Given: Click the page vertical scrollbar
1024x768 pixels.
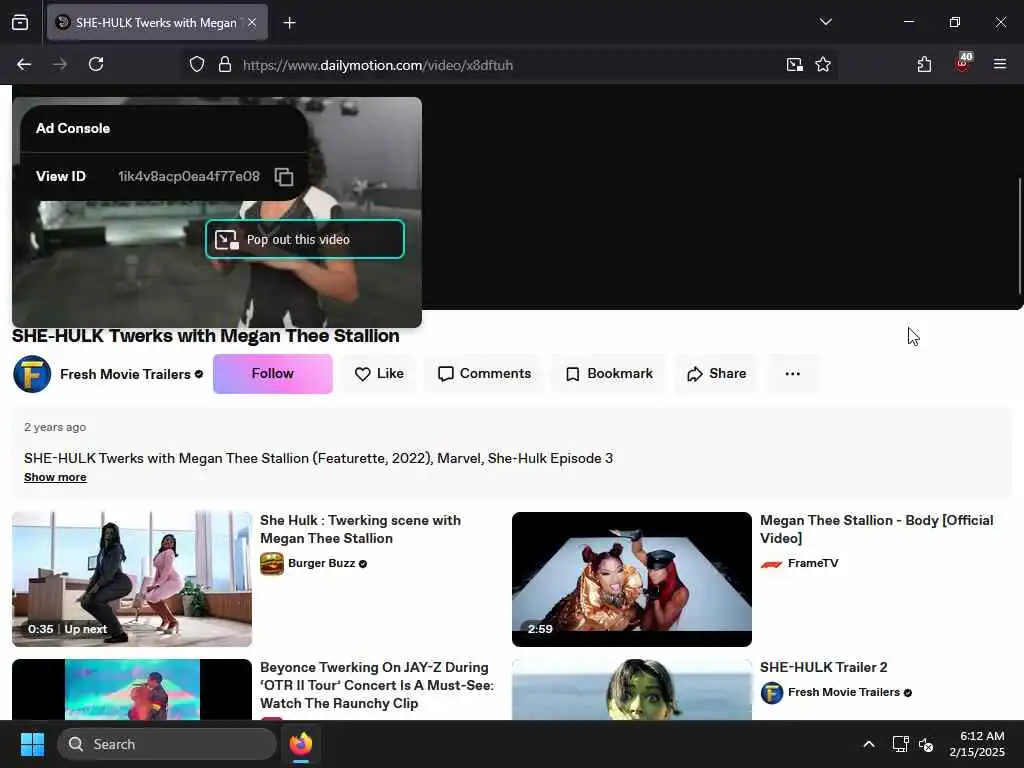Looking at the screenshot, I should pos(1020,236).
